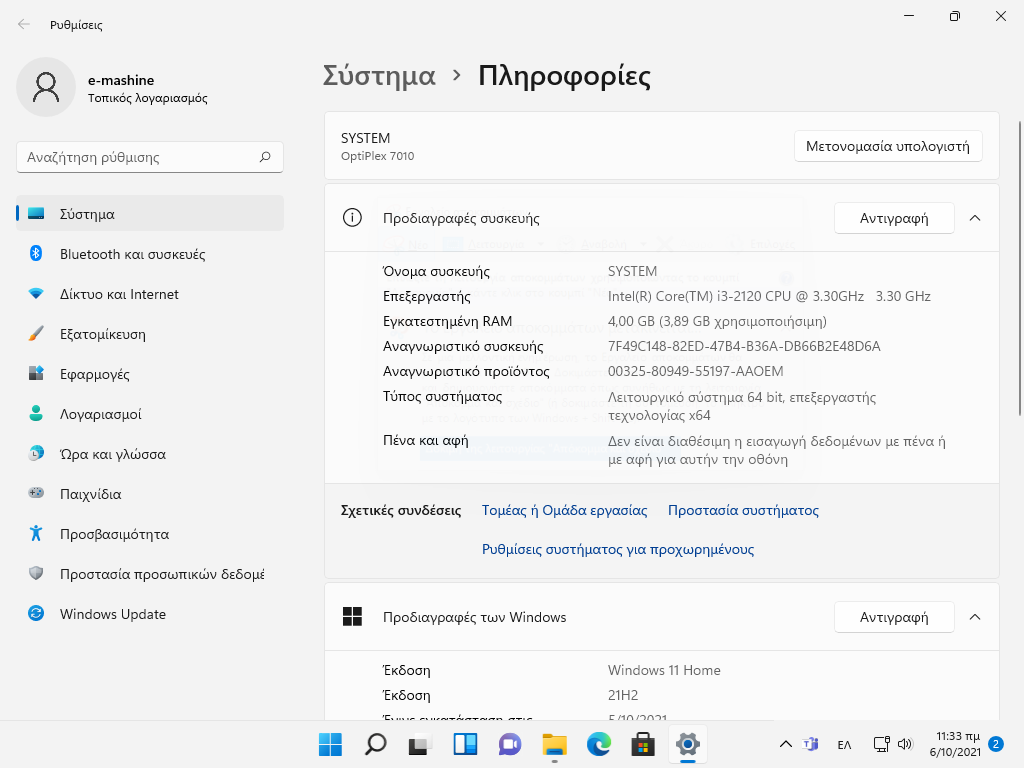1024x768 pixels.
Task: Open Δίκτυο και Internet settings
Action: point(150,294)
